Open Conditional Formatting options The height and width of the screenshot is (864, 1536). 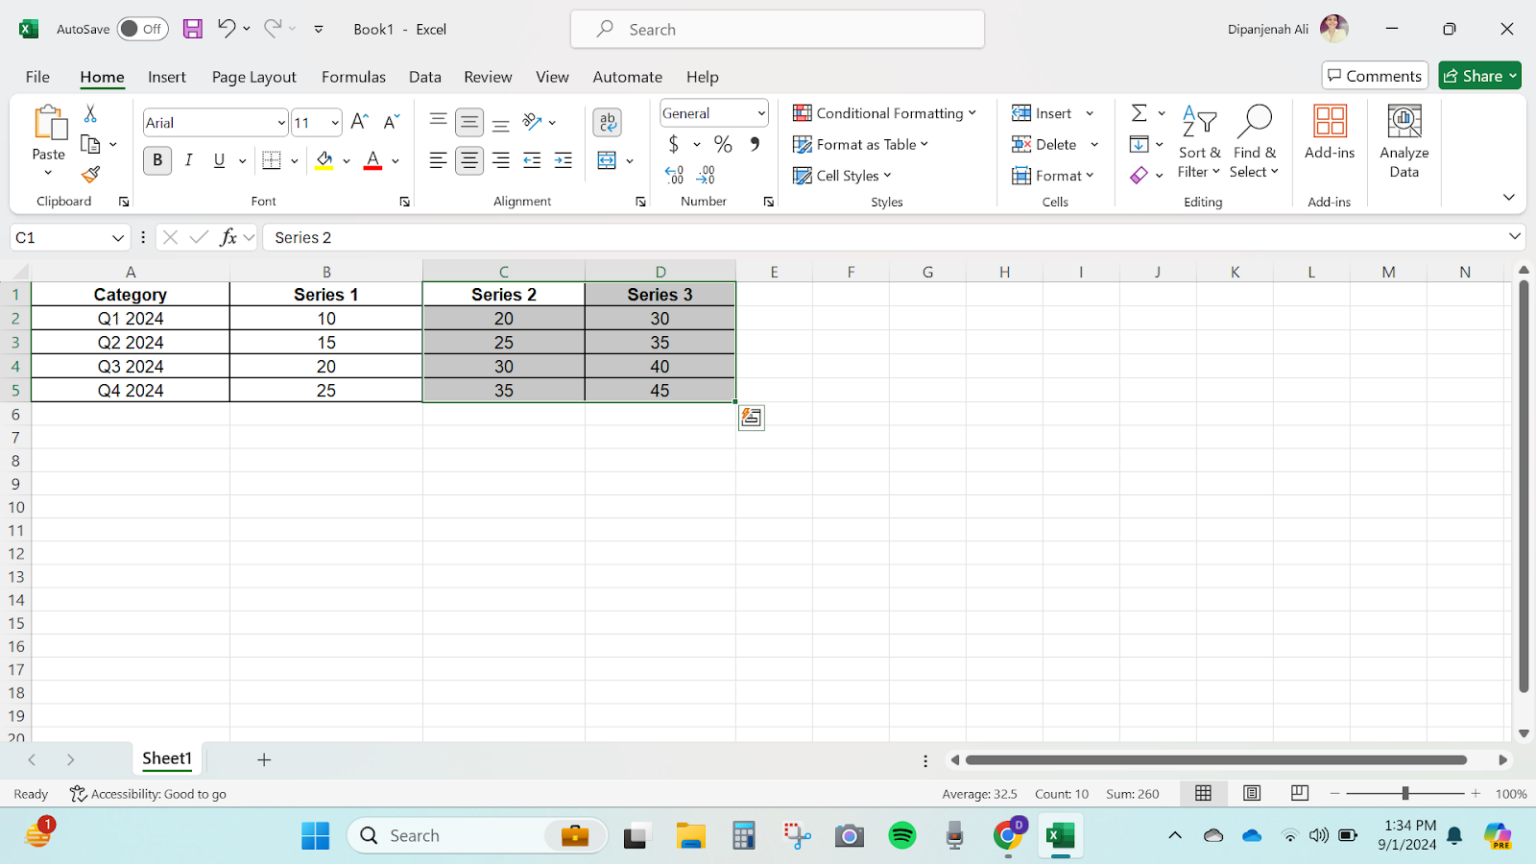click(884, 113)
